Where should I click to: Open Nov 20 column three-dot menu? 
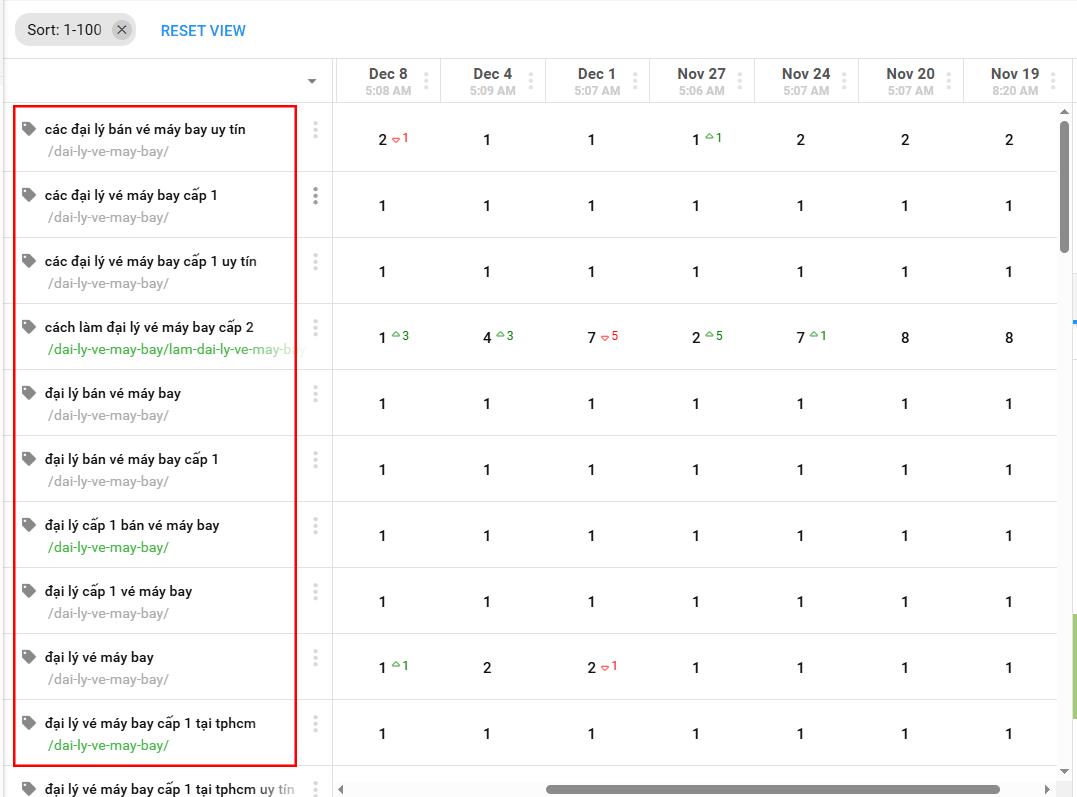(948, 81)
